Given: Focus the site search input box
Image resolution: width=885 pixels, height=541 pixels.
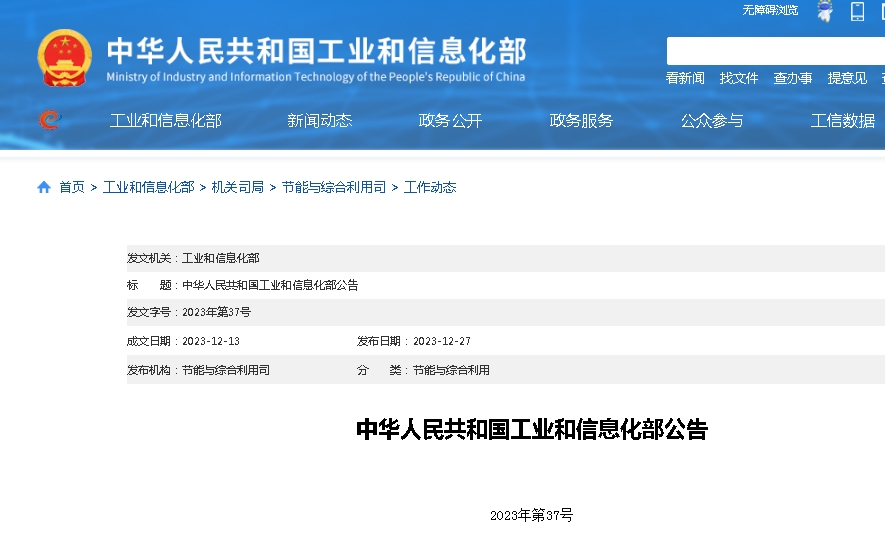Looking at the screenshot, I should 776,51.
